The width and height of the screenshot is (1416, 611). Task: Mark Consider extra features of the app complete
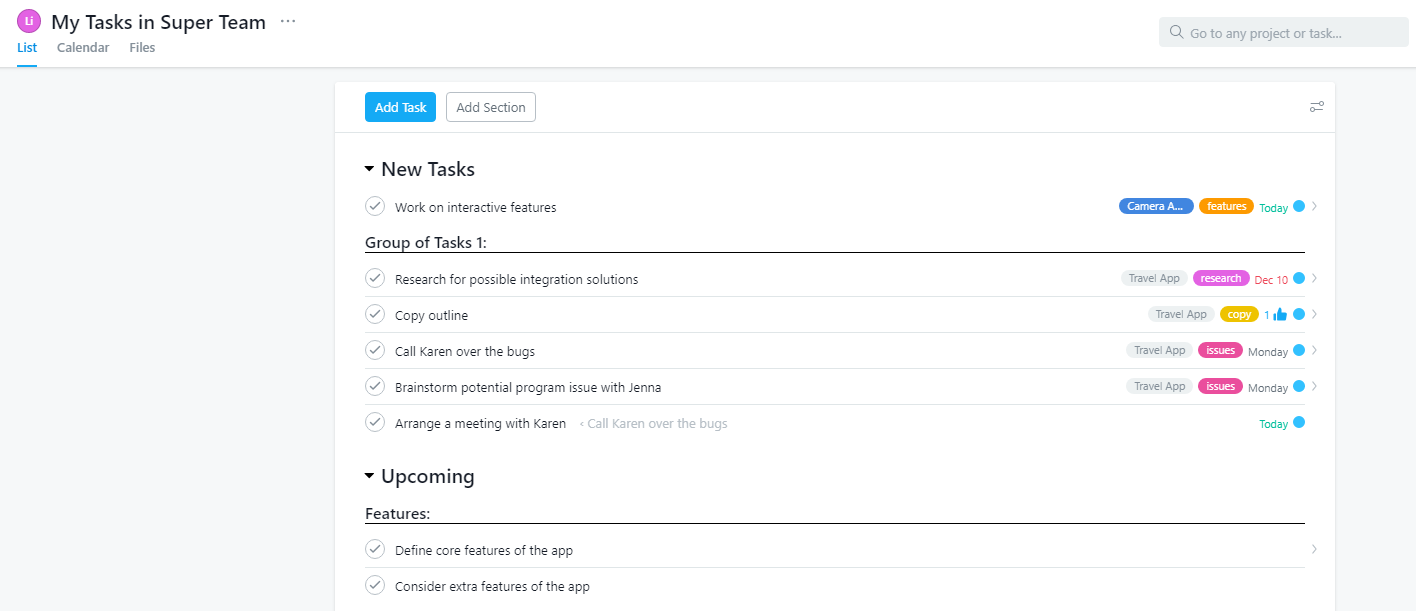(375, 585)
